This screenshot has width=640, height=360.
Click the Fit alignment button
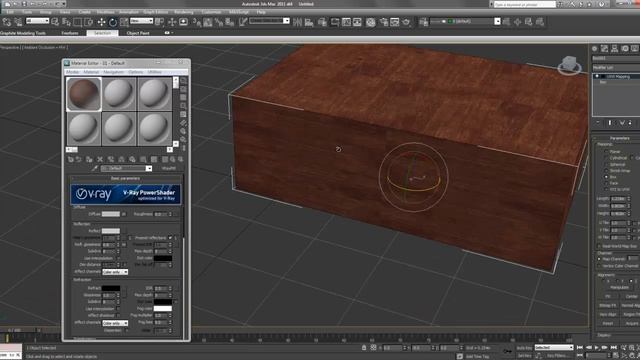point(608,296)
